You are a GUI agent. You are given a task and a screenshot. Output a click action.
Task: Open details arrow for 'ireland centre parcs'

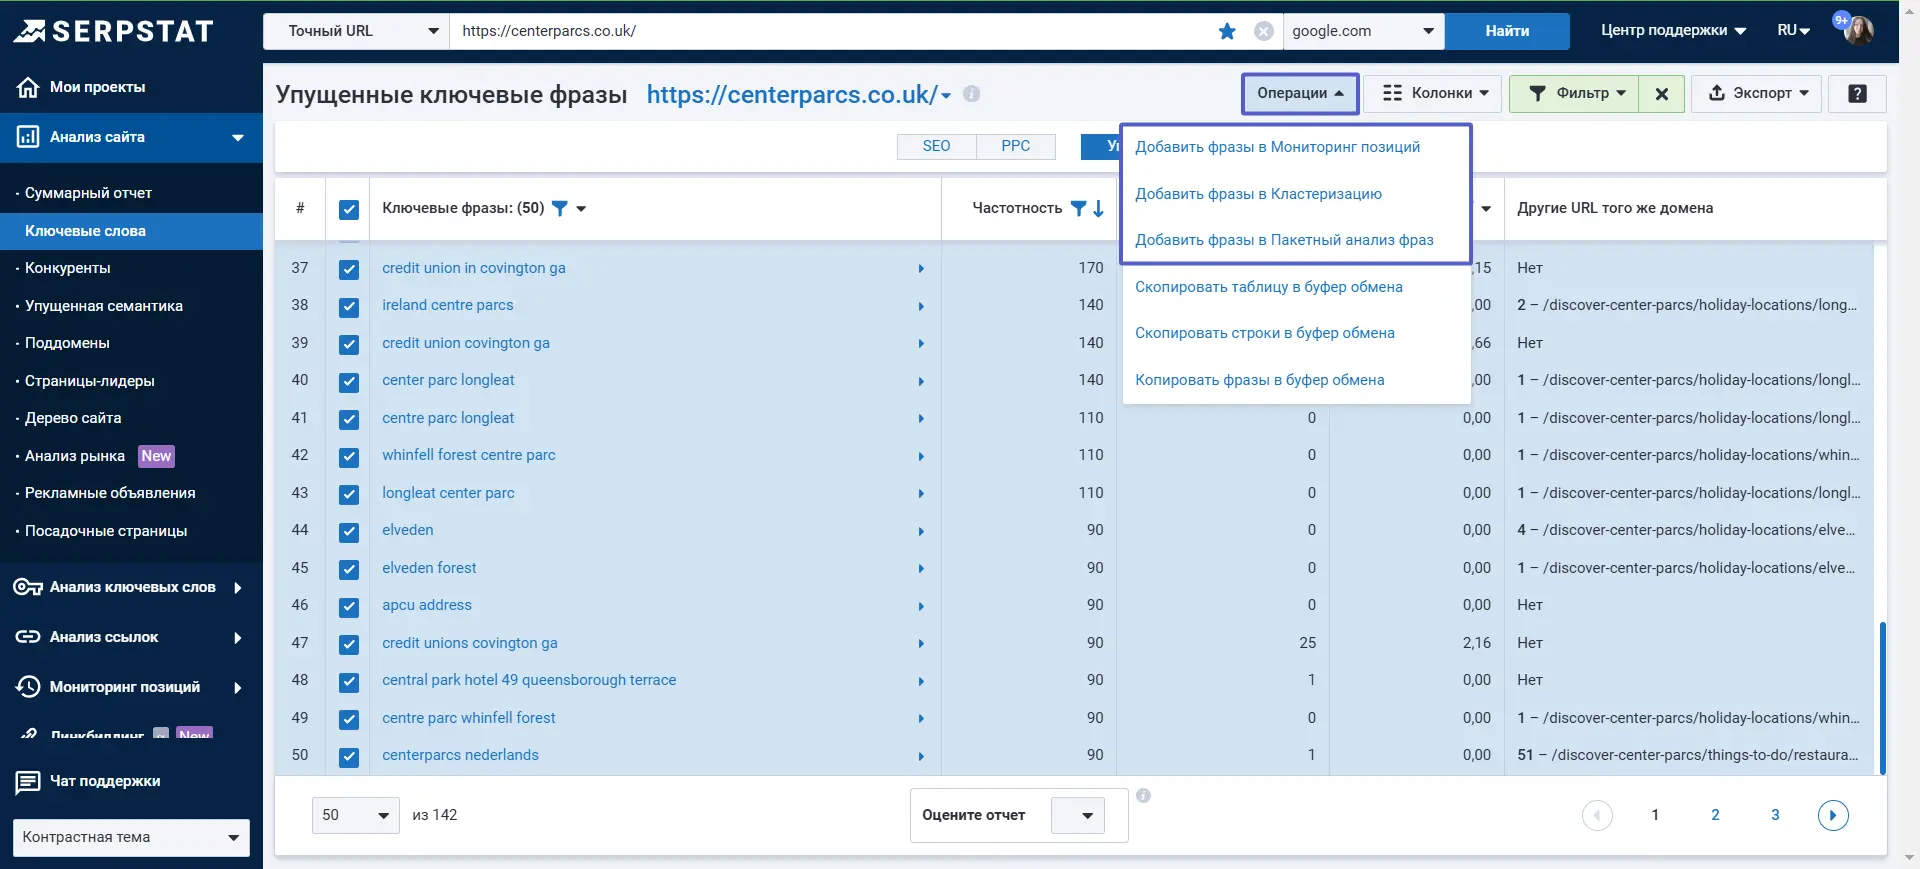point(921,306)
